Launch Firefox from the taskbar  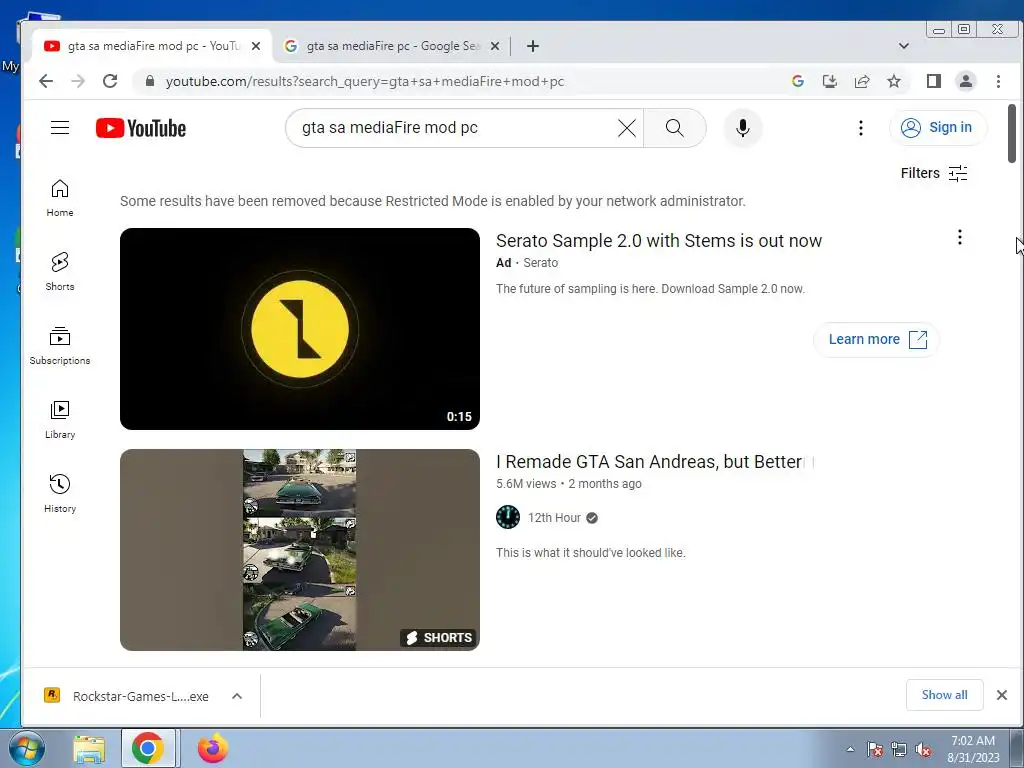213,749
